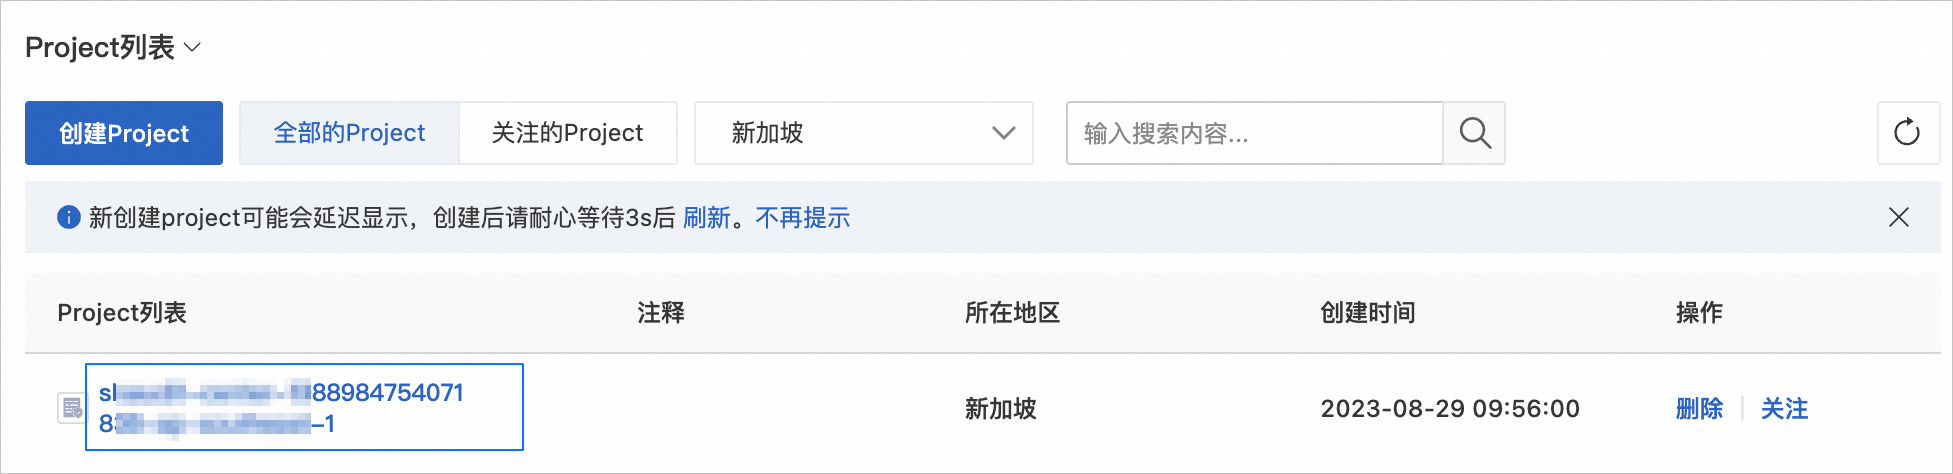The width and height of the screenshot is (1953, 474).
Task: Click the 注释 column header
Action: [x=661, y=313]
